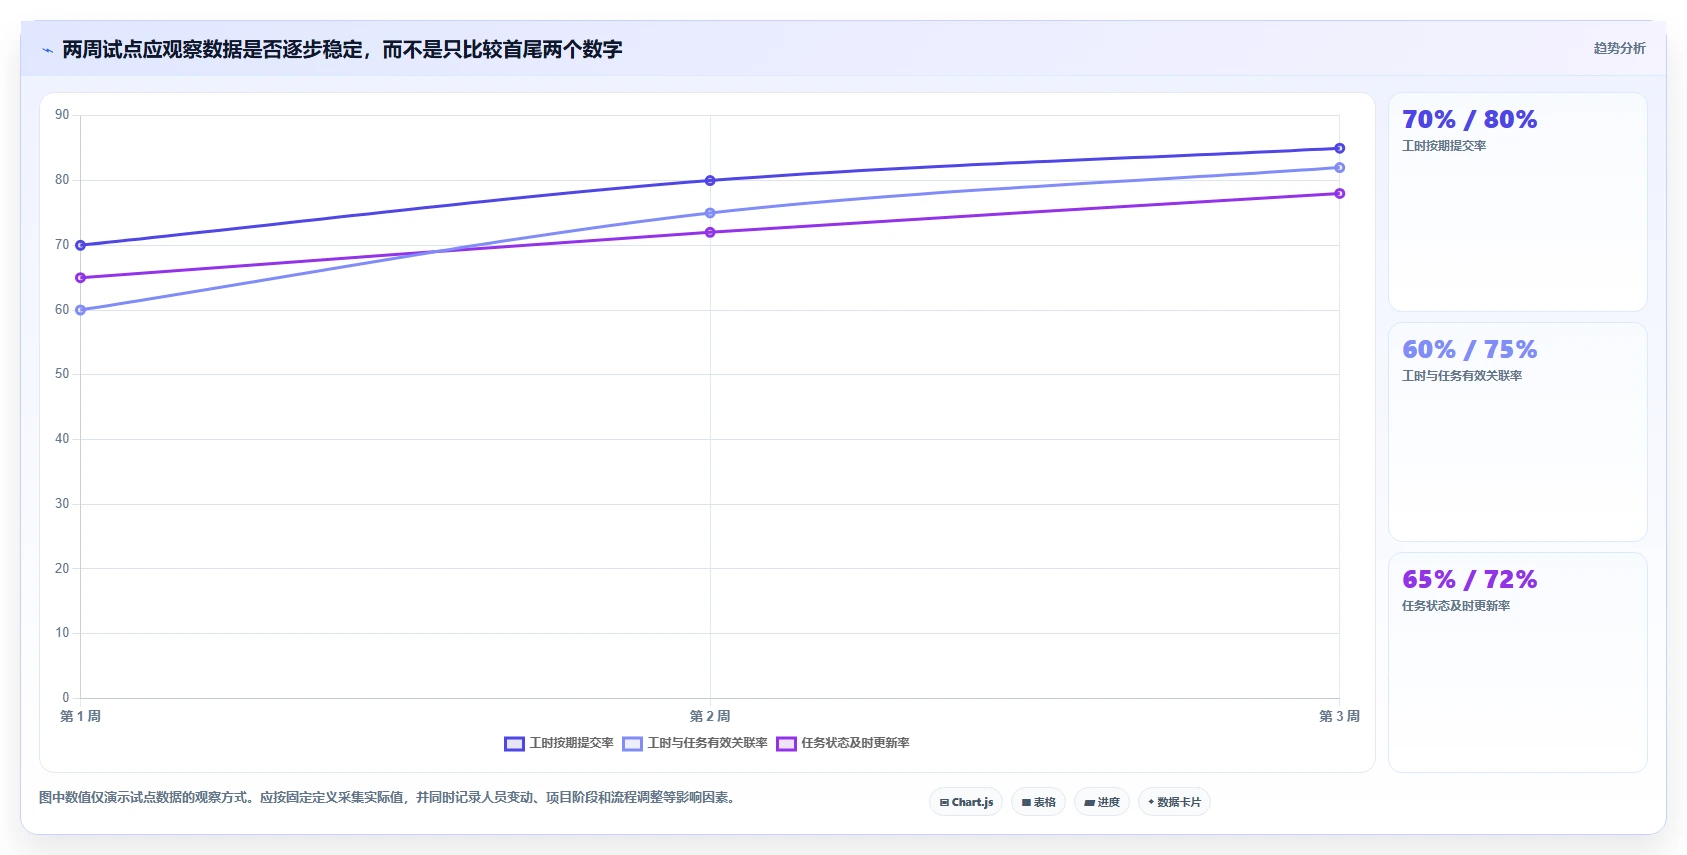The width and height of the screenshot is (1687, 855).
Task: Click the 第 2 周 x-axis label
Action: (x=710, y=716)
